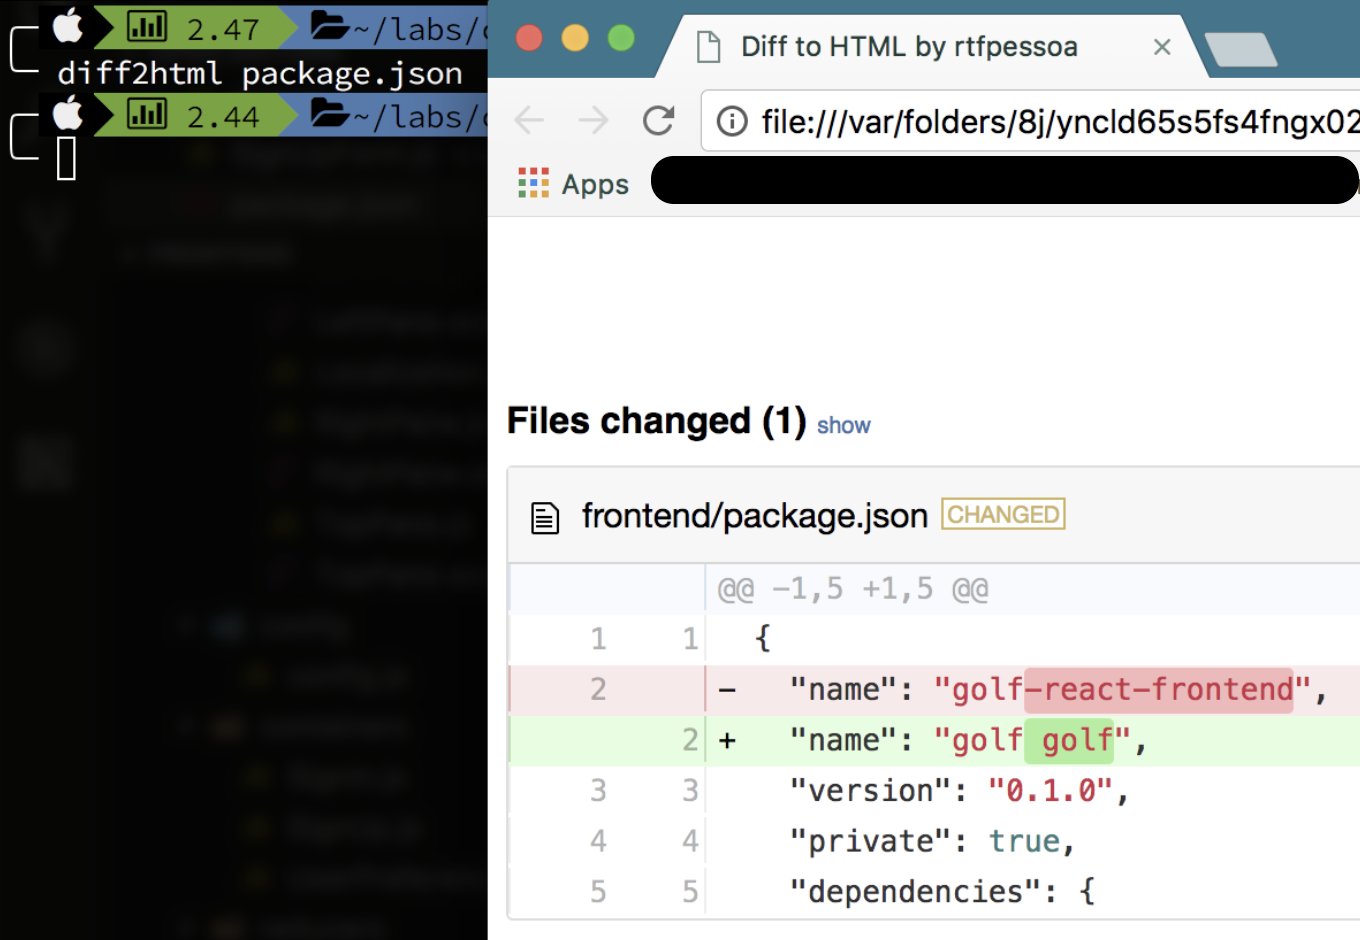Click the CHANGED tag label

[1003, 514]
